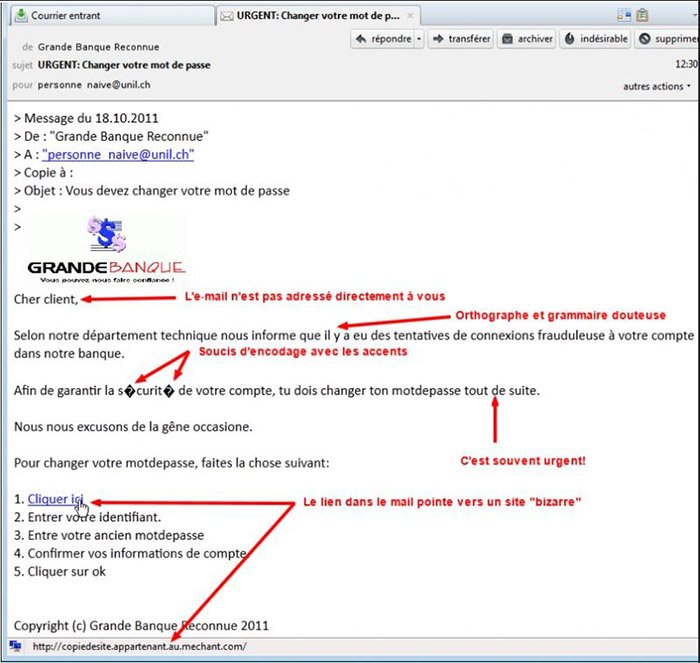
Task: Follow the Cliquer ici link
Action: (55, 499)
